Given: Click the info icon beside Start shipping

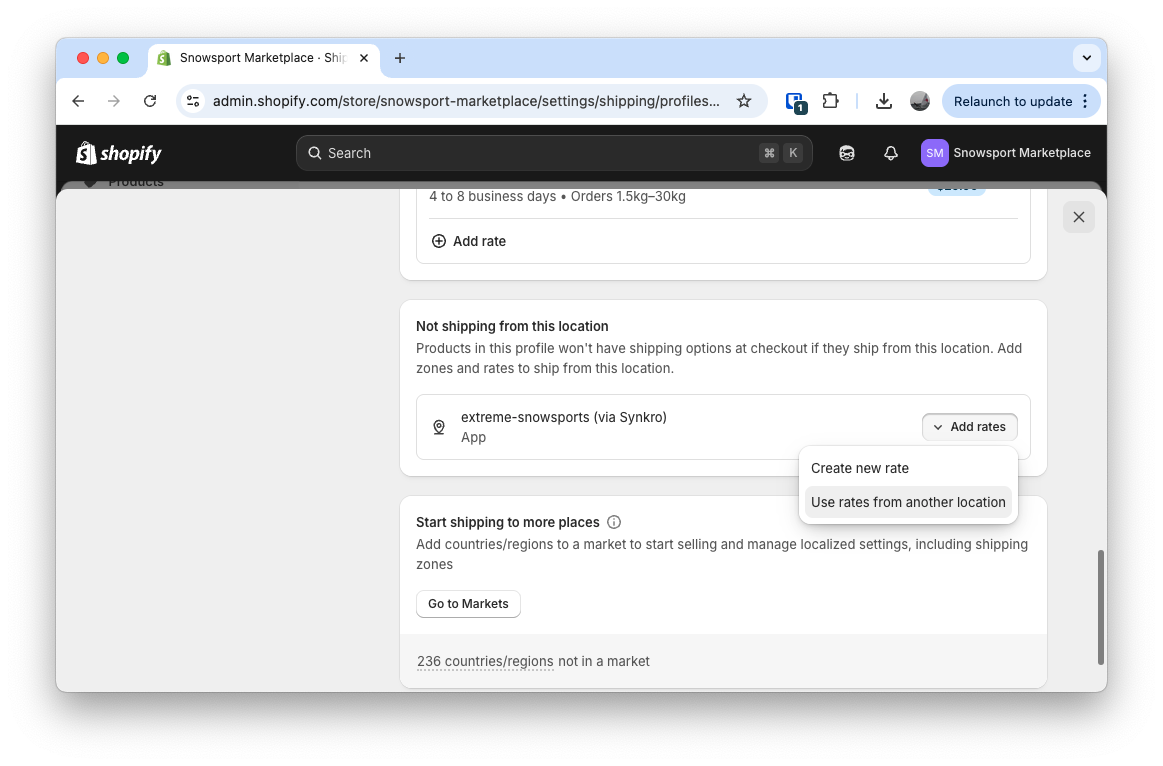Looking at the screenshot, I should pyautogui.click(x=614, y=522).
